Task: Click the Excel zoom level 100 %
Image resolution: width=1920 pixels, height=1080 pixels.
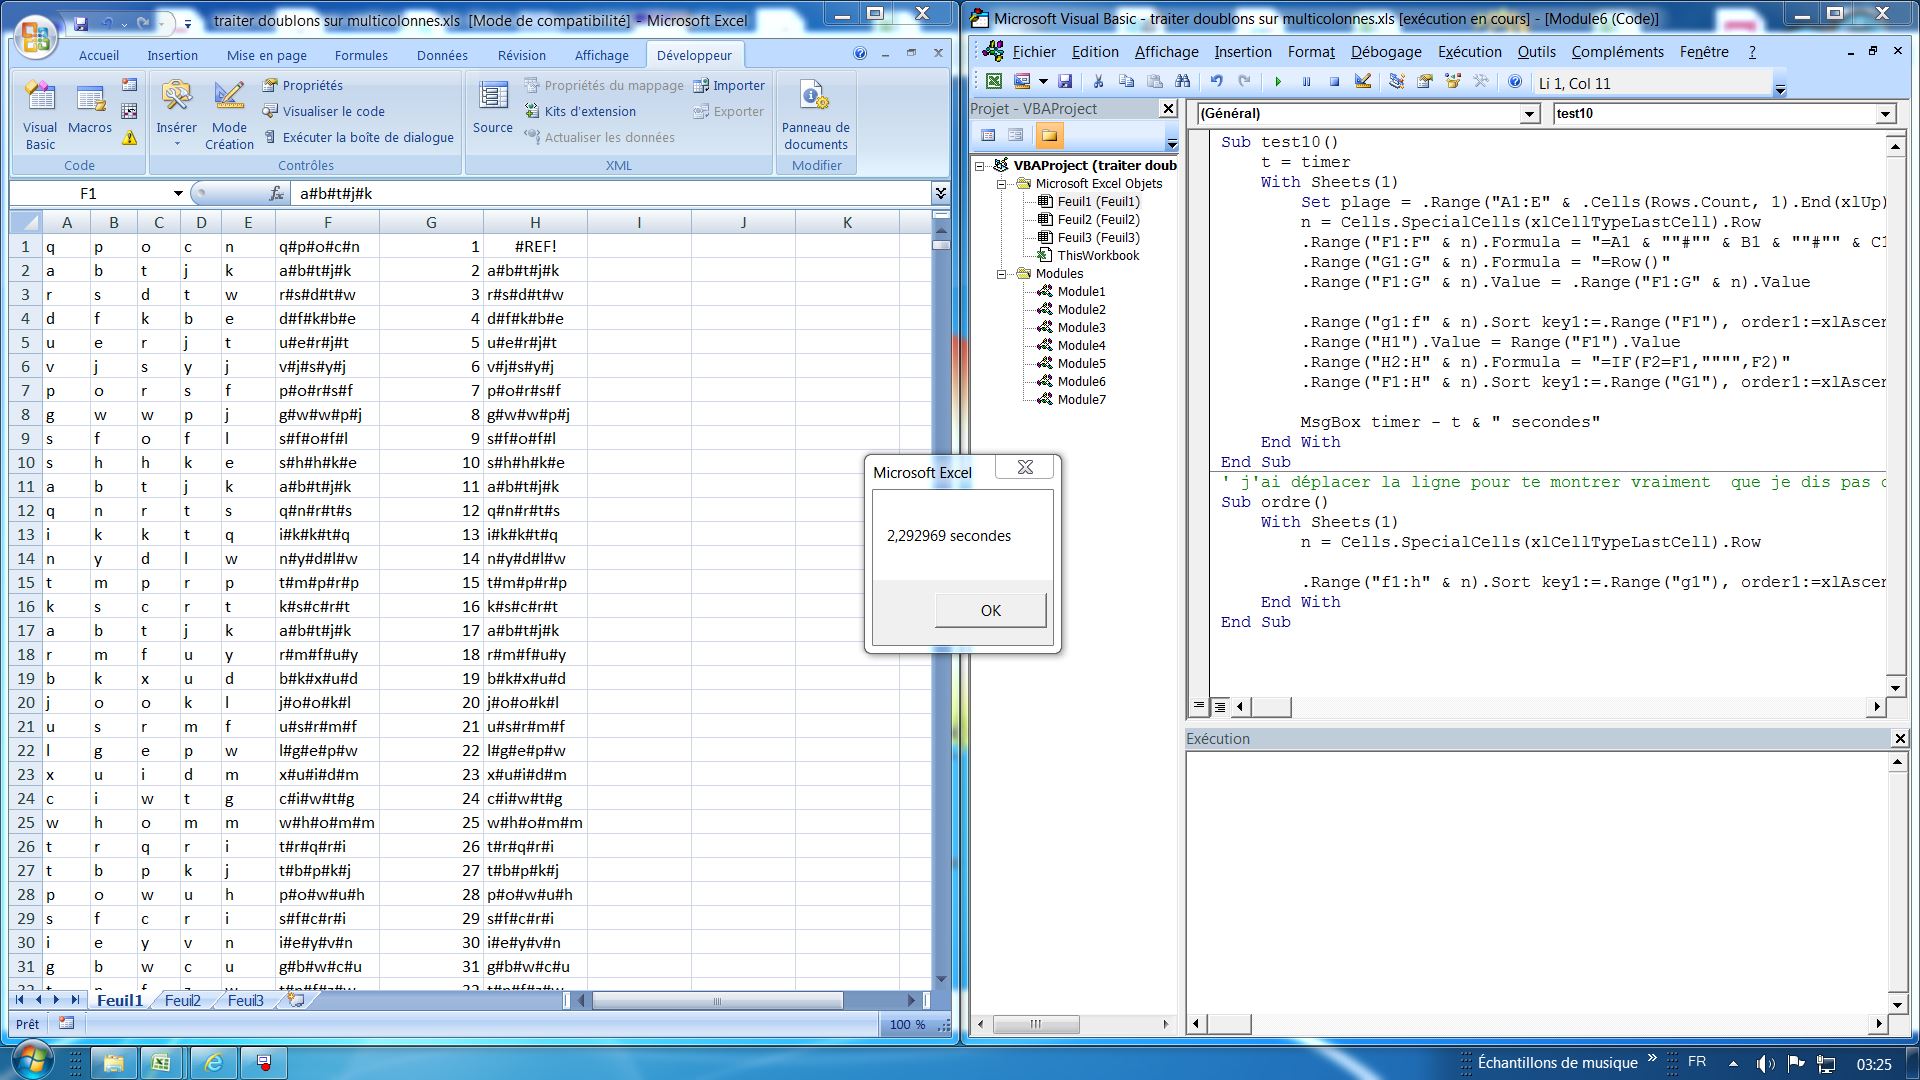Action: tap(907, 1024)
